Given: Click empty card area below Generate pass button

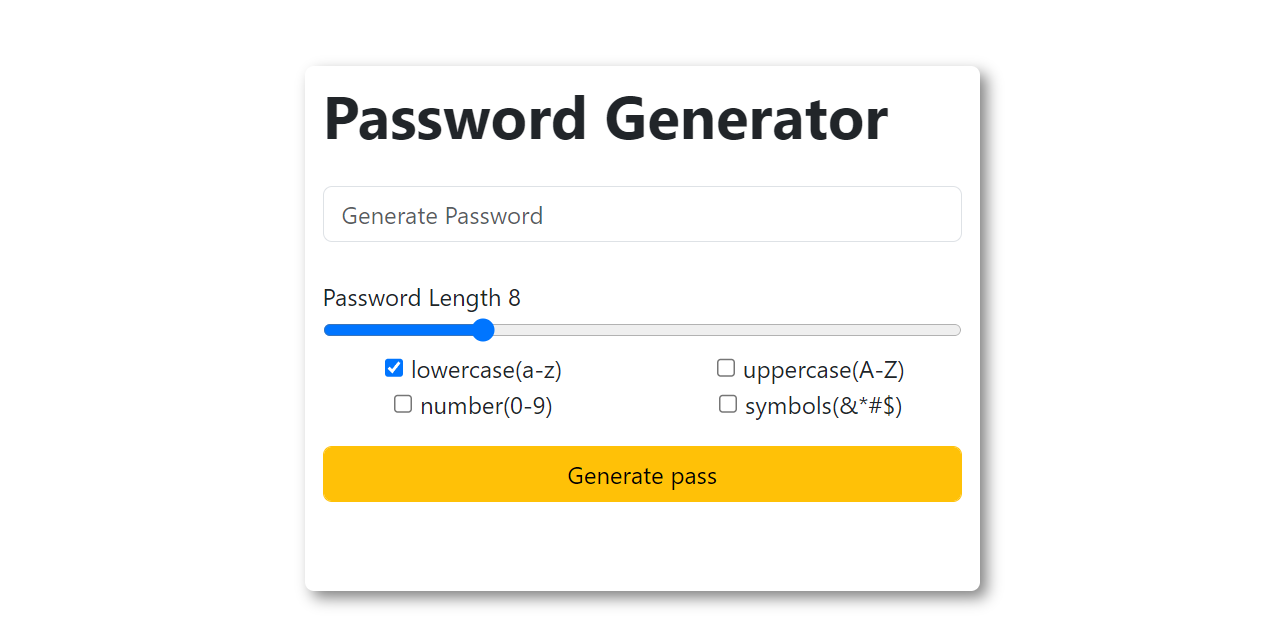Looking at the screenshot, I should coord(642,546).
